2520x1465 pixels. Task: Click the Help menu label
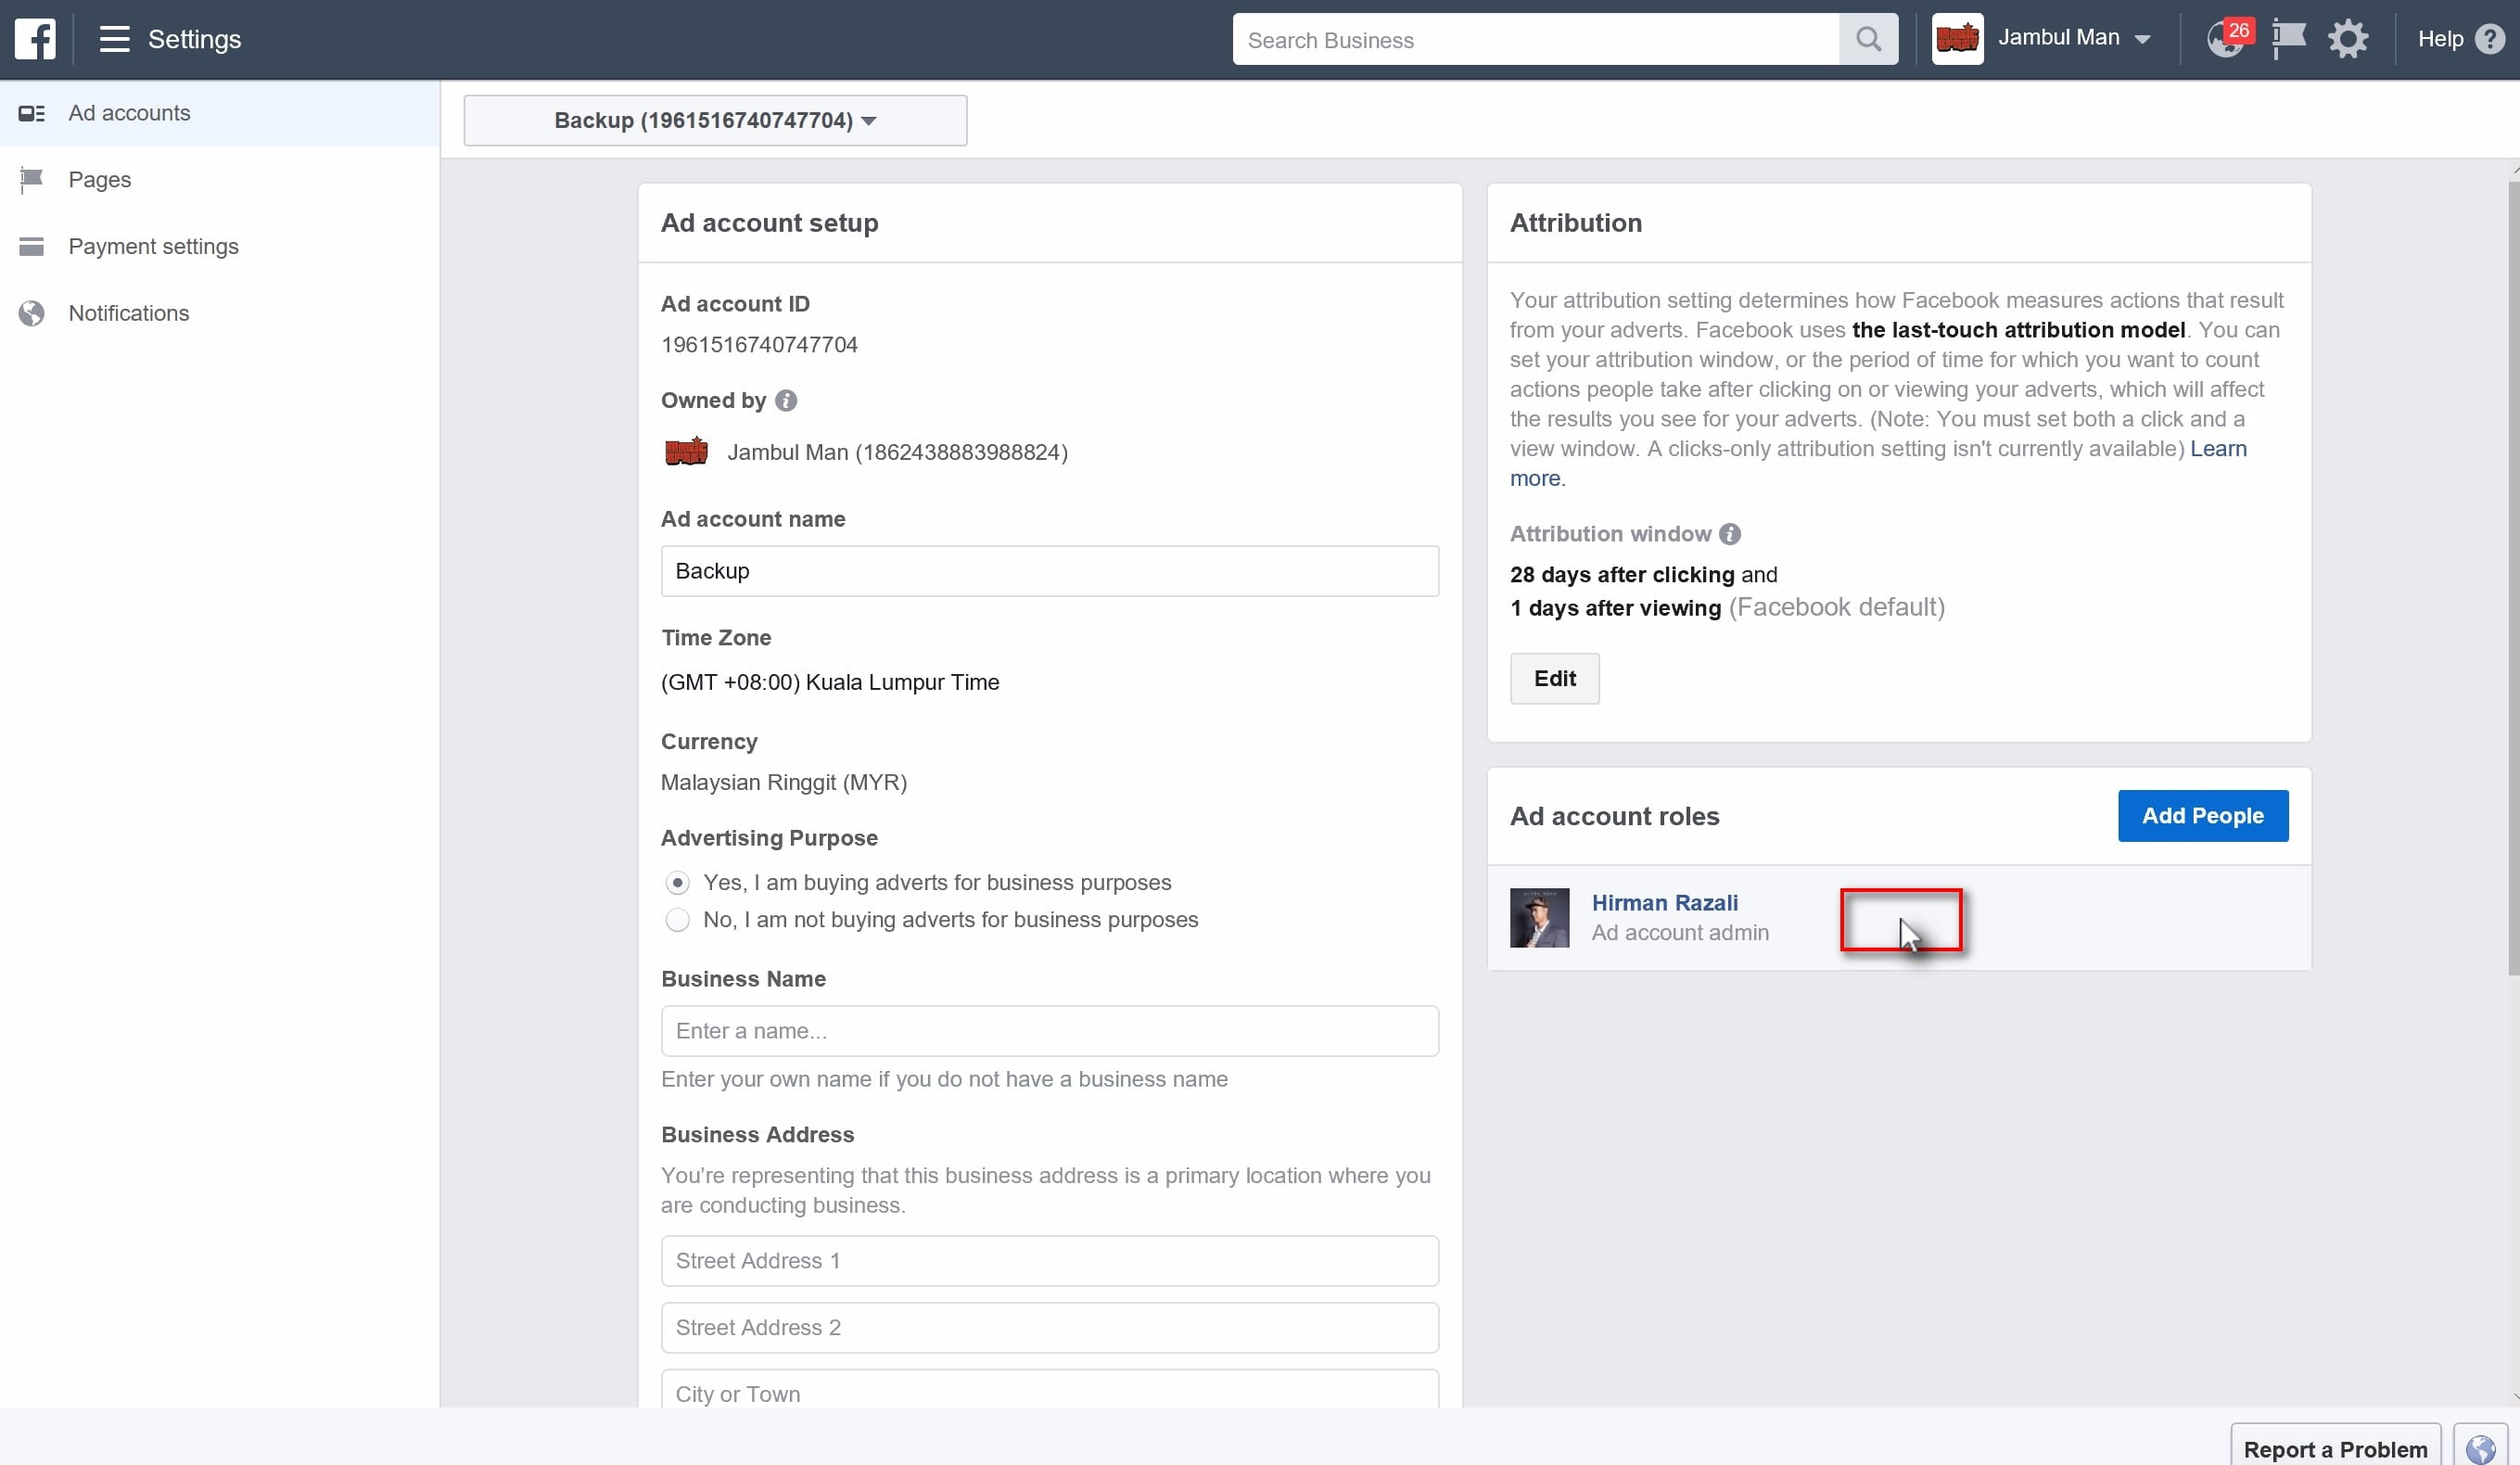click(x=2440, y=39)
